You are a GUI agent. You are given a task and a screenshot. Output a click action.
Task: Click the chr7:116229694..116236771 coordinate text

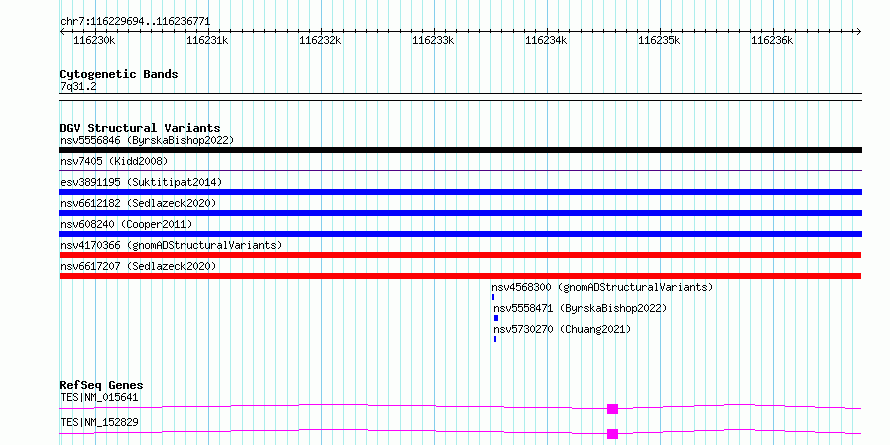(x=135, y=22)
